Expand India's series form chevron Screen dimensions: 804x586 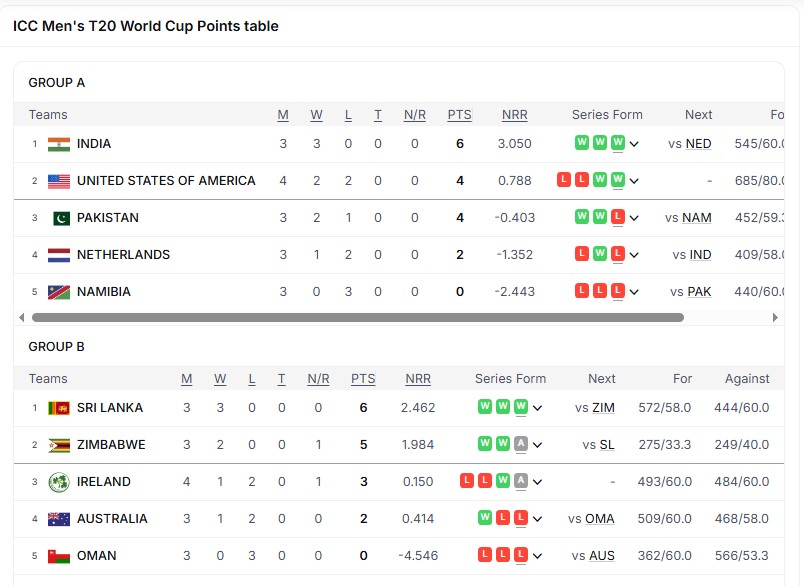(634, 144)
